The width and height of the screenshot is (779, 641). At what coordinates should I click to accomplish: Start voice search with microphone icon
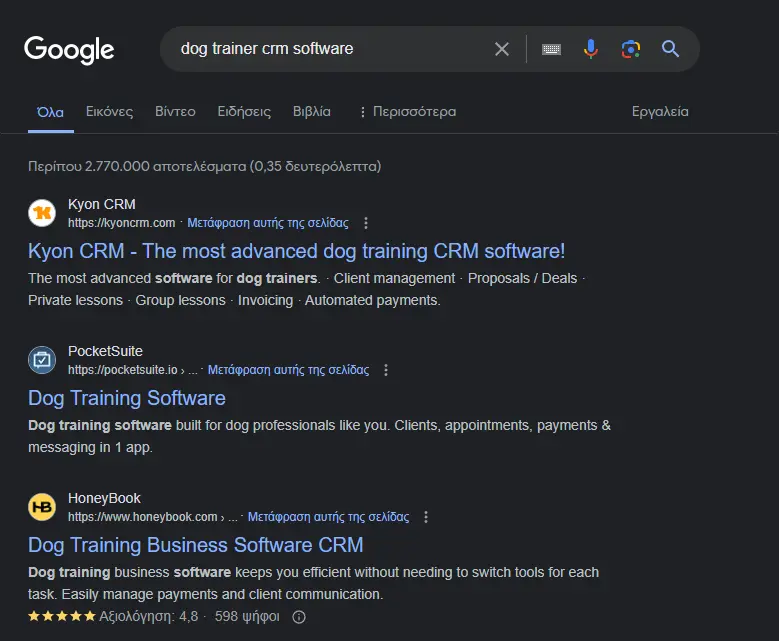[591, 49]
